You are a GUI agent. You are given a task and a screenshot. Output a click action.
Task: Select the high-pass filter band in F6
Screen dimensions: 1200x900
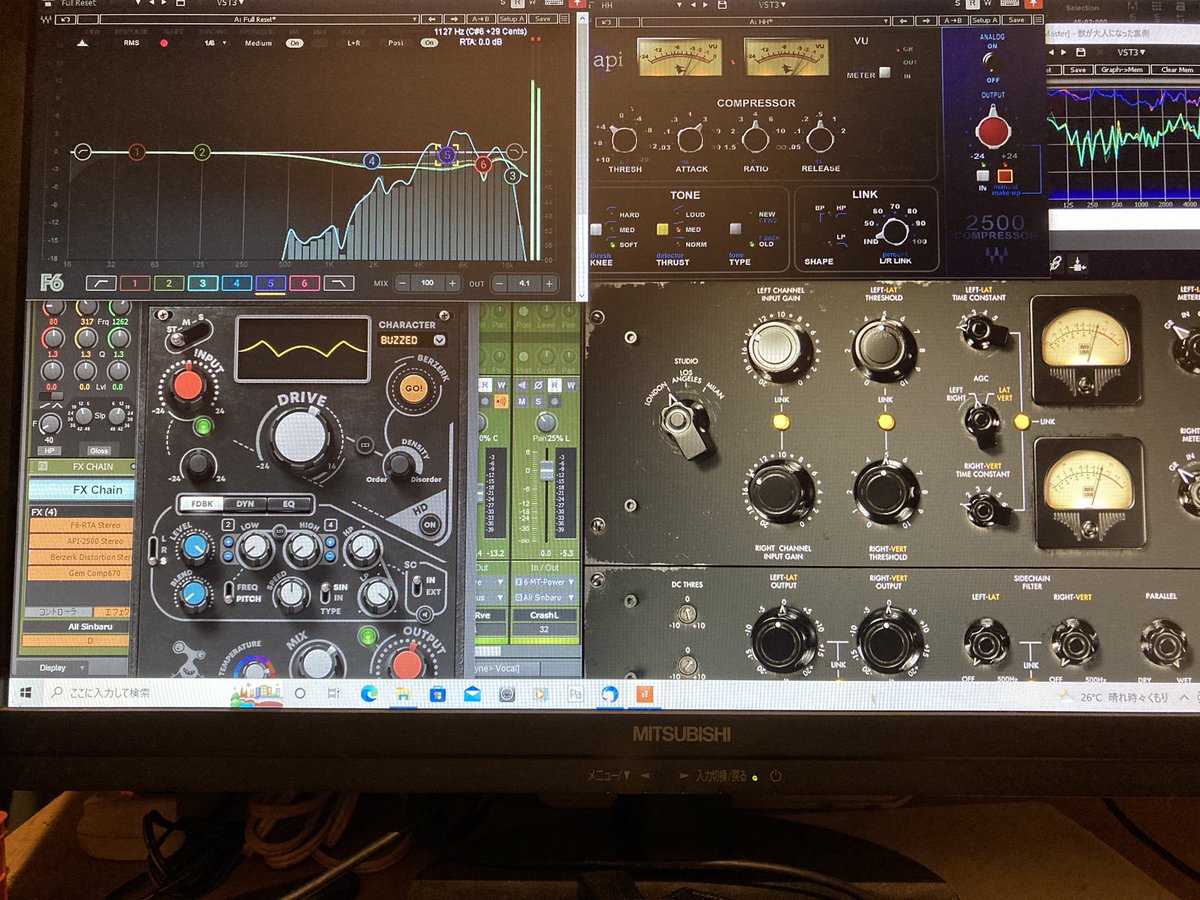coord(102,283)
